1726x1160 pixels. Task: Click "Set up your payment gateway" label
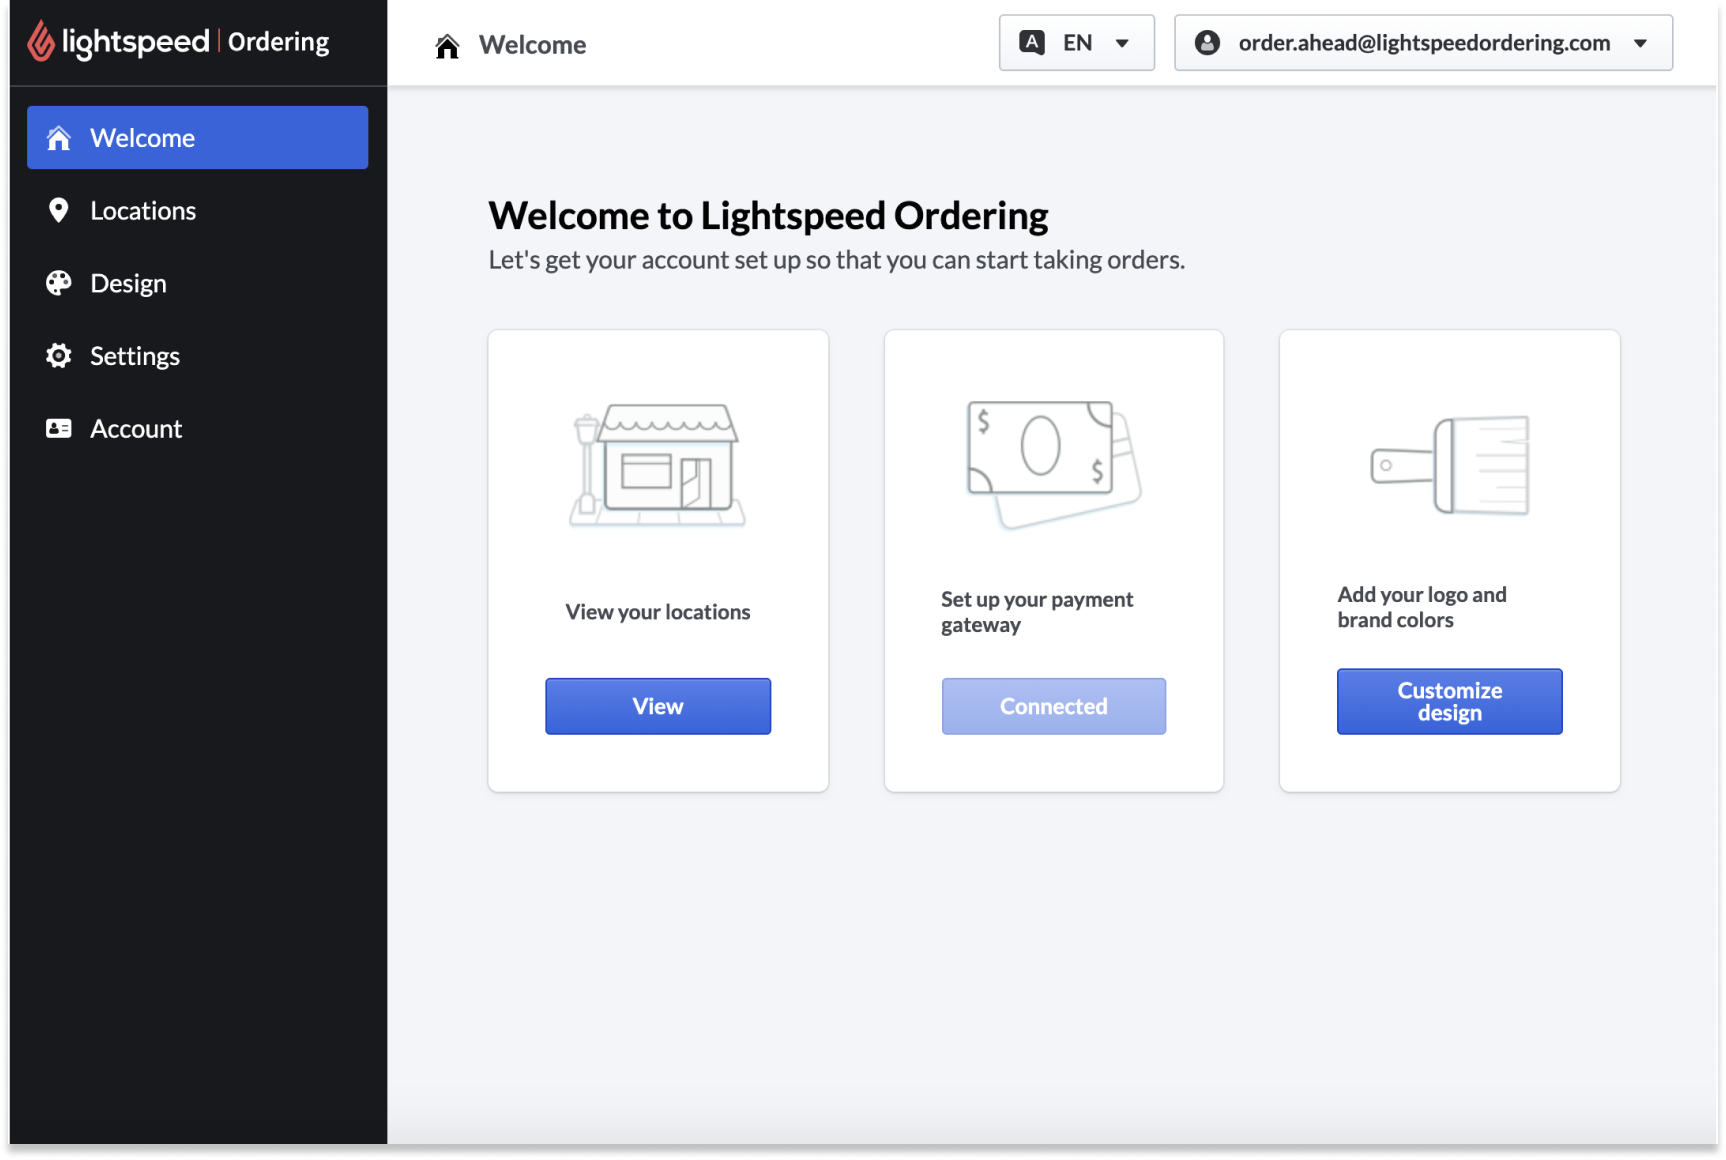click(1037, 612)
